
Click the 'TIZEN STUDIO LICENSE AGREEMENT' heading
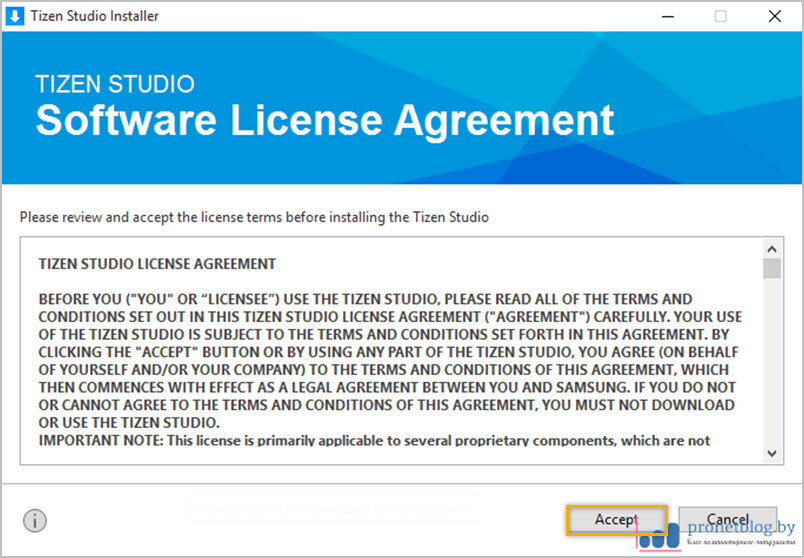157,264
